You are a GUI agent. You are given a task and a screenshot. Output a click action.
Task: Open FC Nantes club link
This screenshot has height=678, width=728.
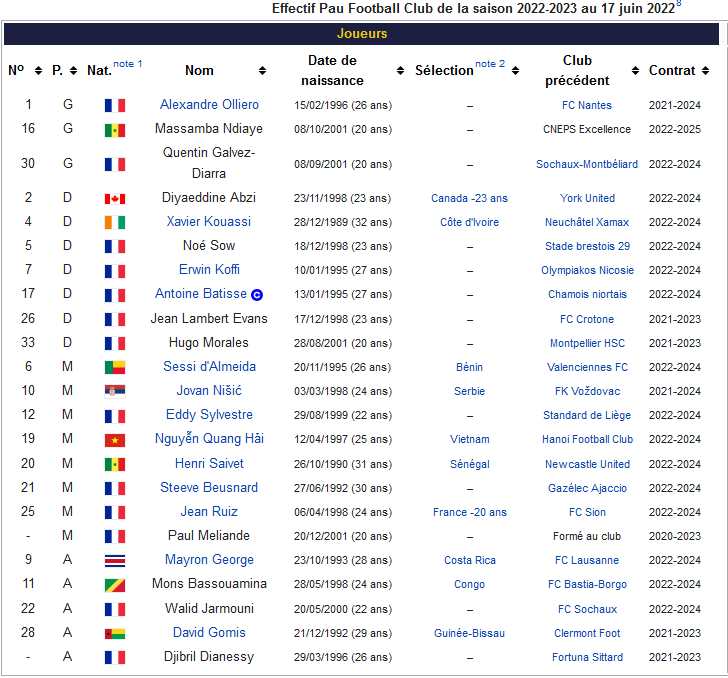(587, 105)
